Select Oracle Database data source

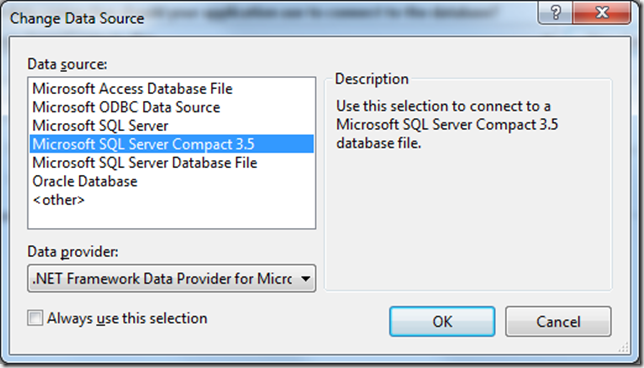(172, 181)
